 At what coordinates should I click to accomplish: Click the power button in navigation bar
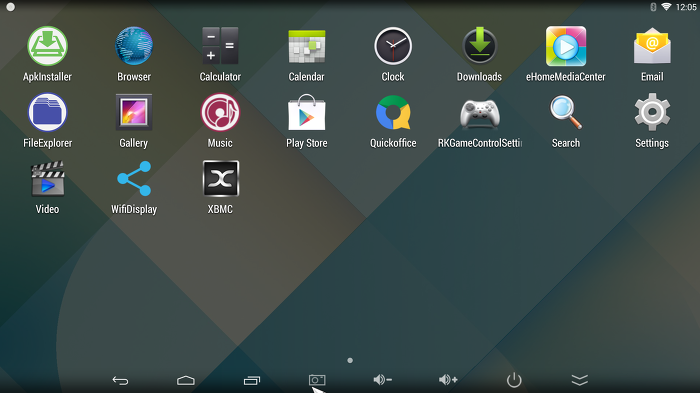click(x=514, y=380)
